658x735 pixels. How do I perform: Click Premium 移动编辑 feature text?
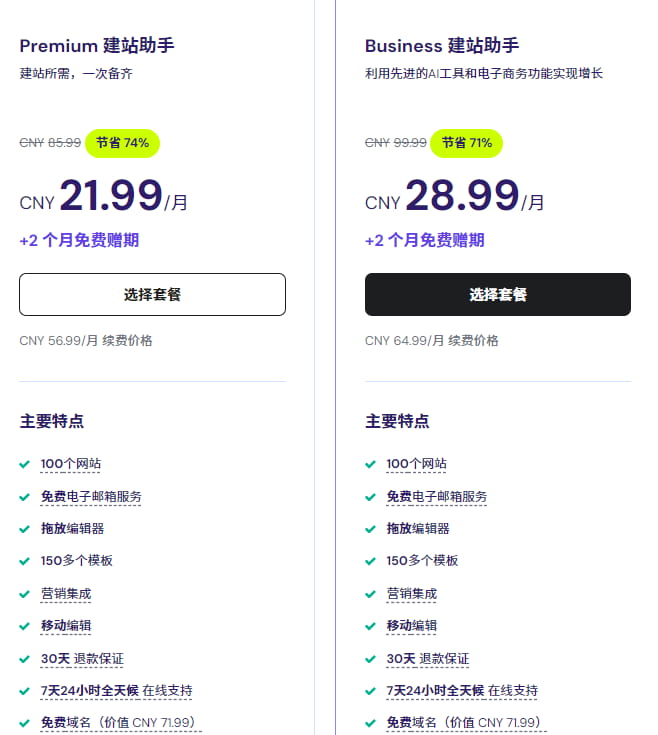pos(66,626)
